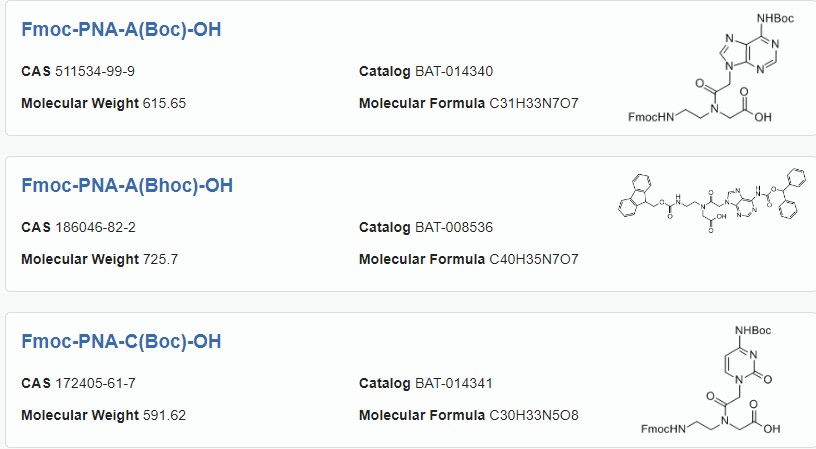Viewport: 816px width, 449px height.
Task: Click catalog number BAT-014341
Action: 454,383
